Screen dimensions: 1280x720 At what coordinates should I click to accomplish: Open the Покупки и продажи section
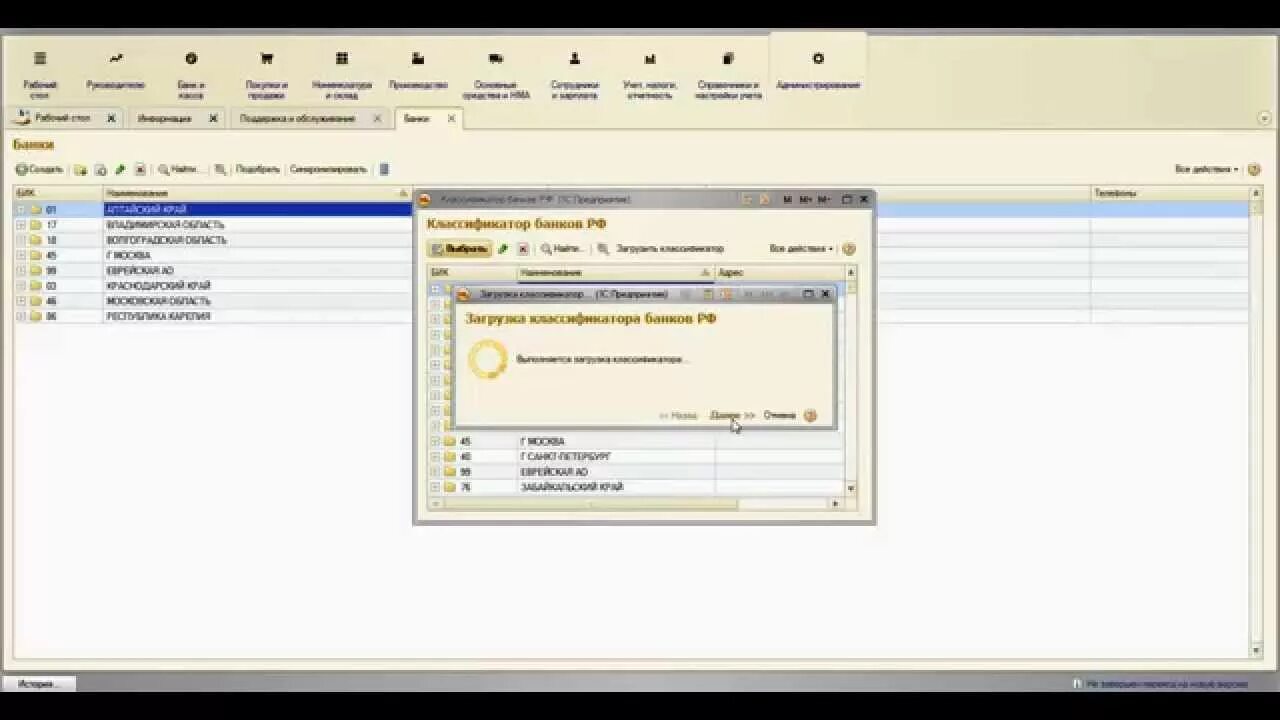pyautogui.click(x=266, y=73)
